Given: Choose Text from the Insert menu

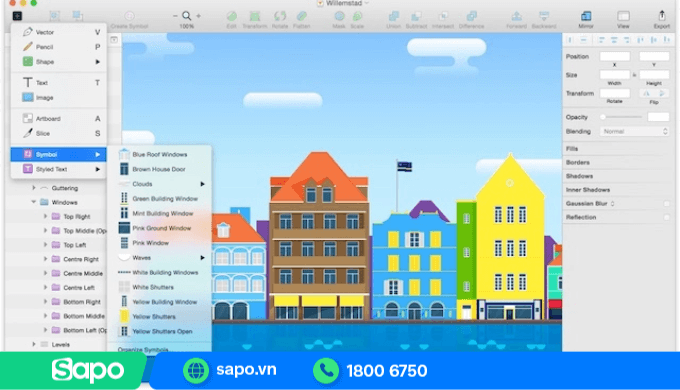Looking at the screenshot, I should [59, 82].
